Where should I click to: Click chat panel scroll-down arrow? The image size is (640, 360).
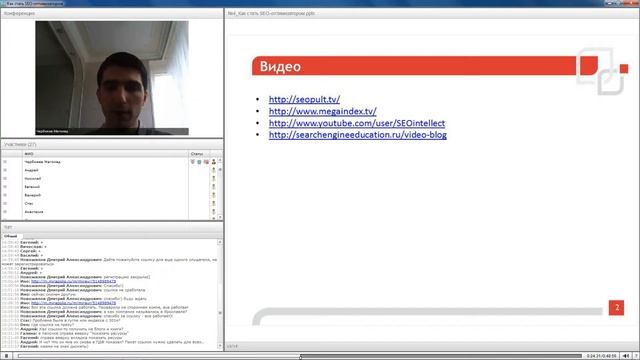[220, 346]
